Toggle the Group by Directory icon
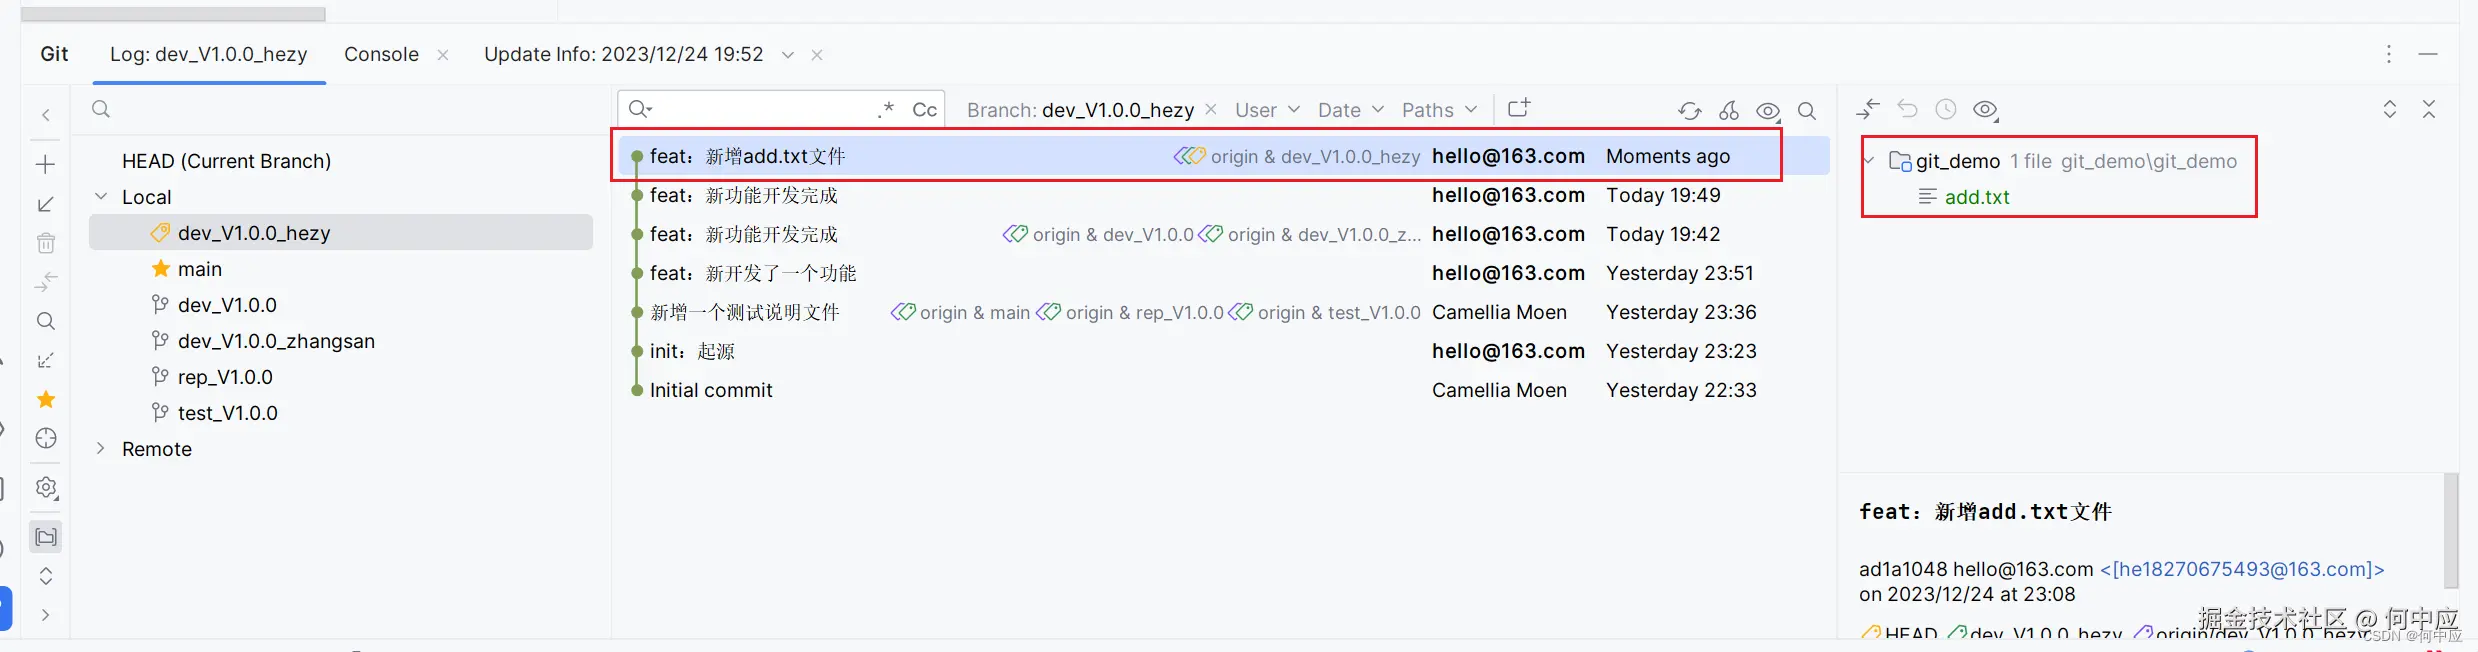 click(46, 537)
